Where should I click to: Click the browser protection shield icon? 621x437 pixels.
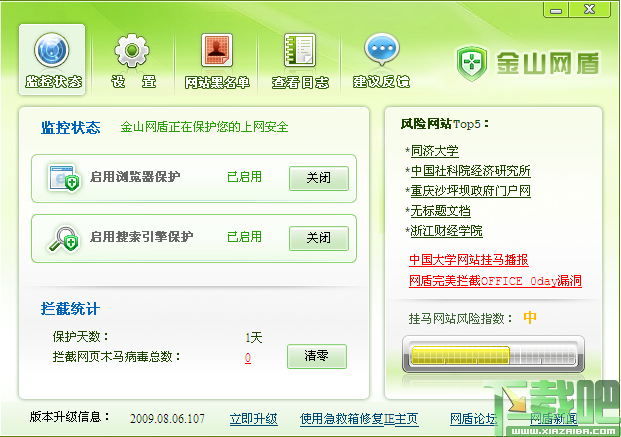point(63,178)
